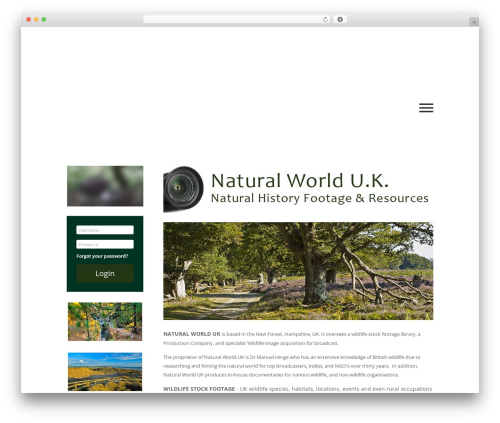Click the round icon beside address bar

click(340, 19)
